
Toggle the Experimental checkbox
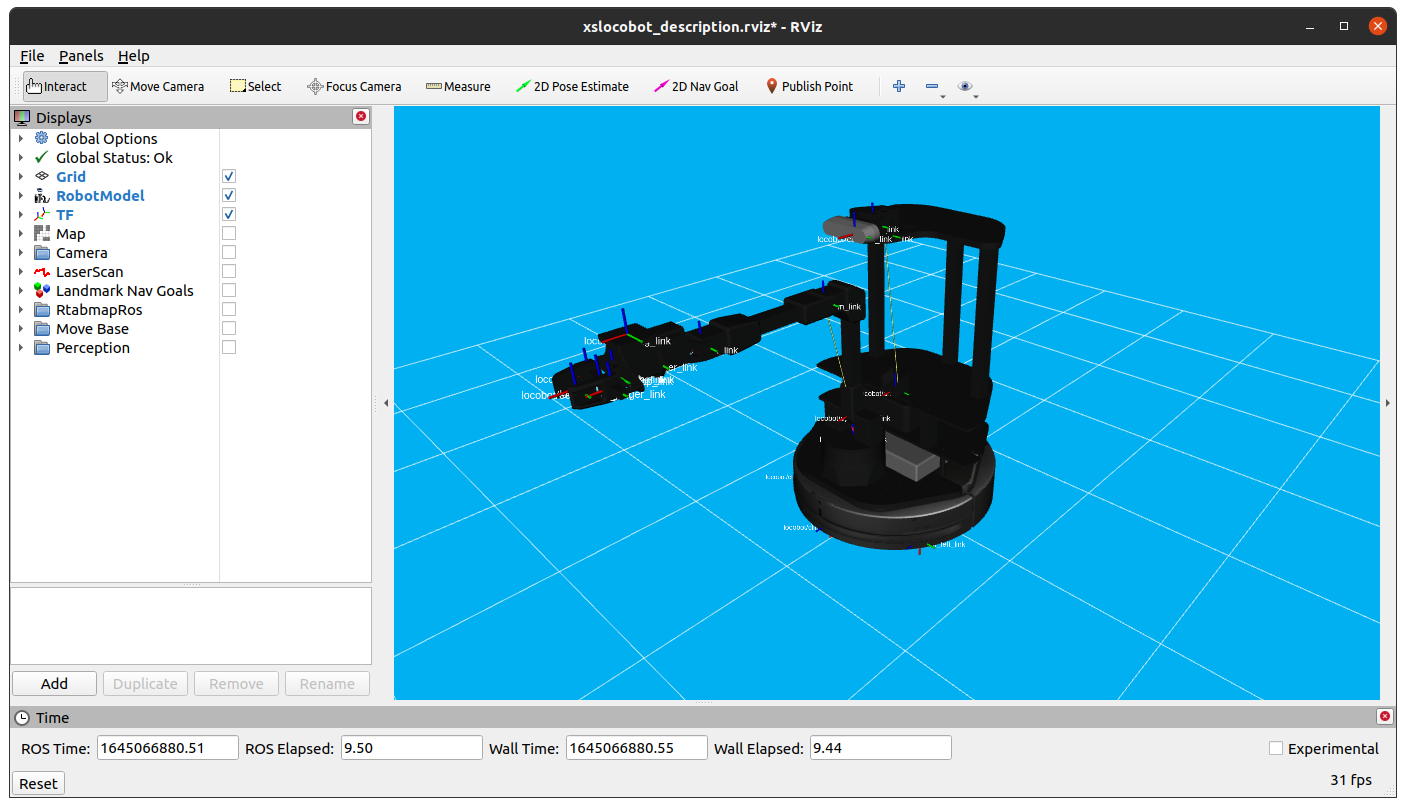(x=1276, y=749)
